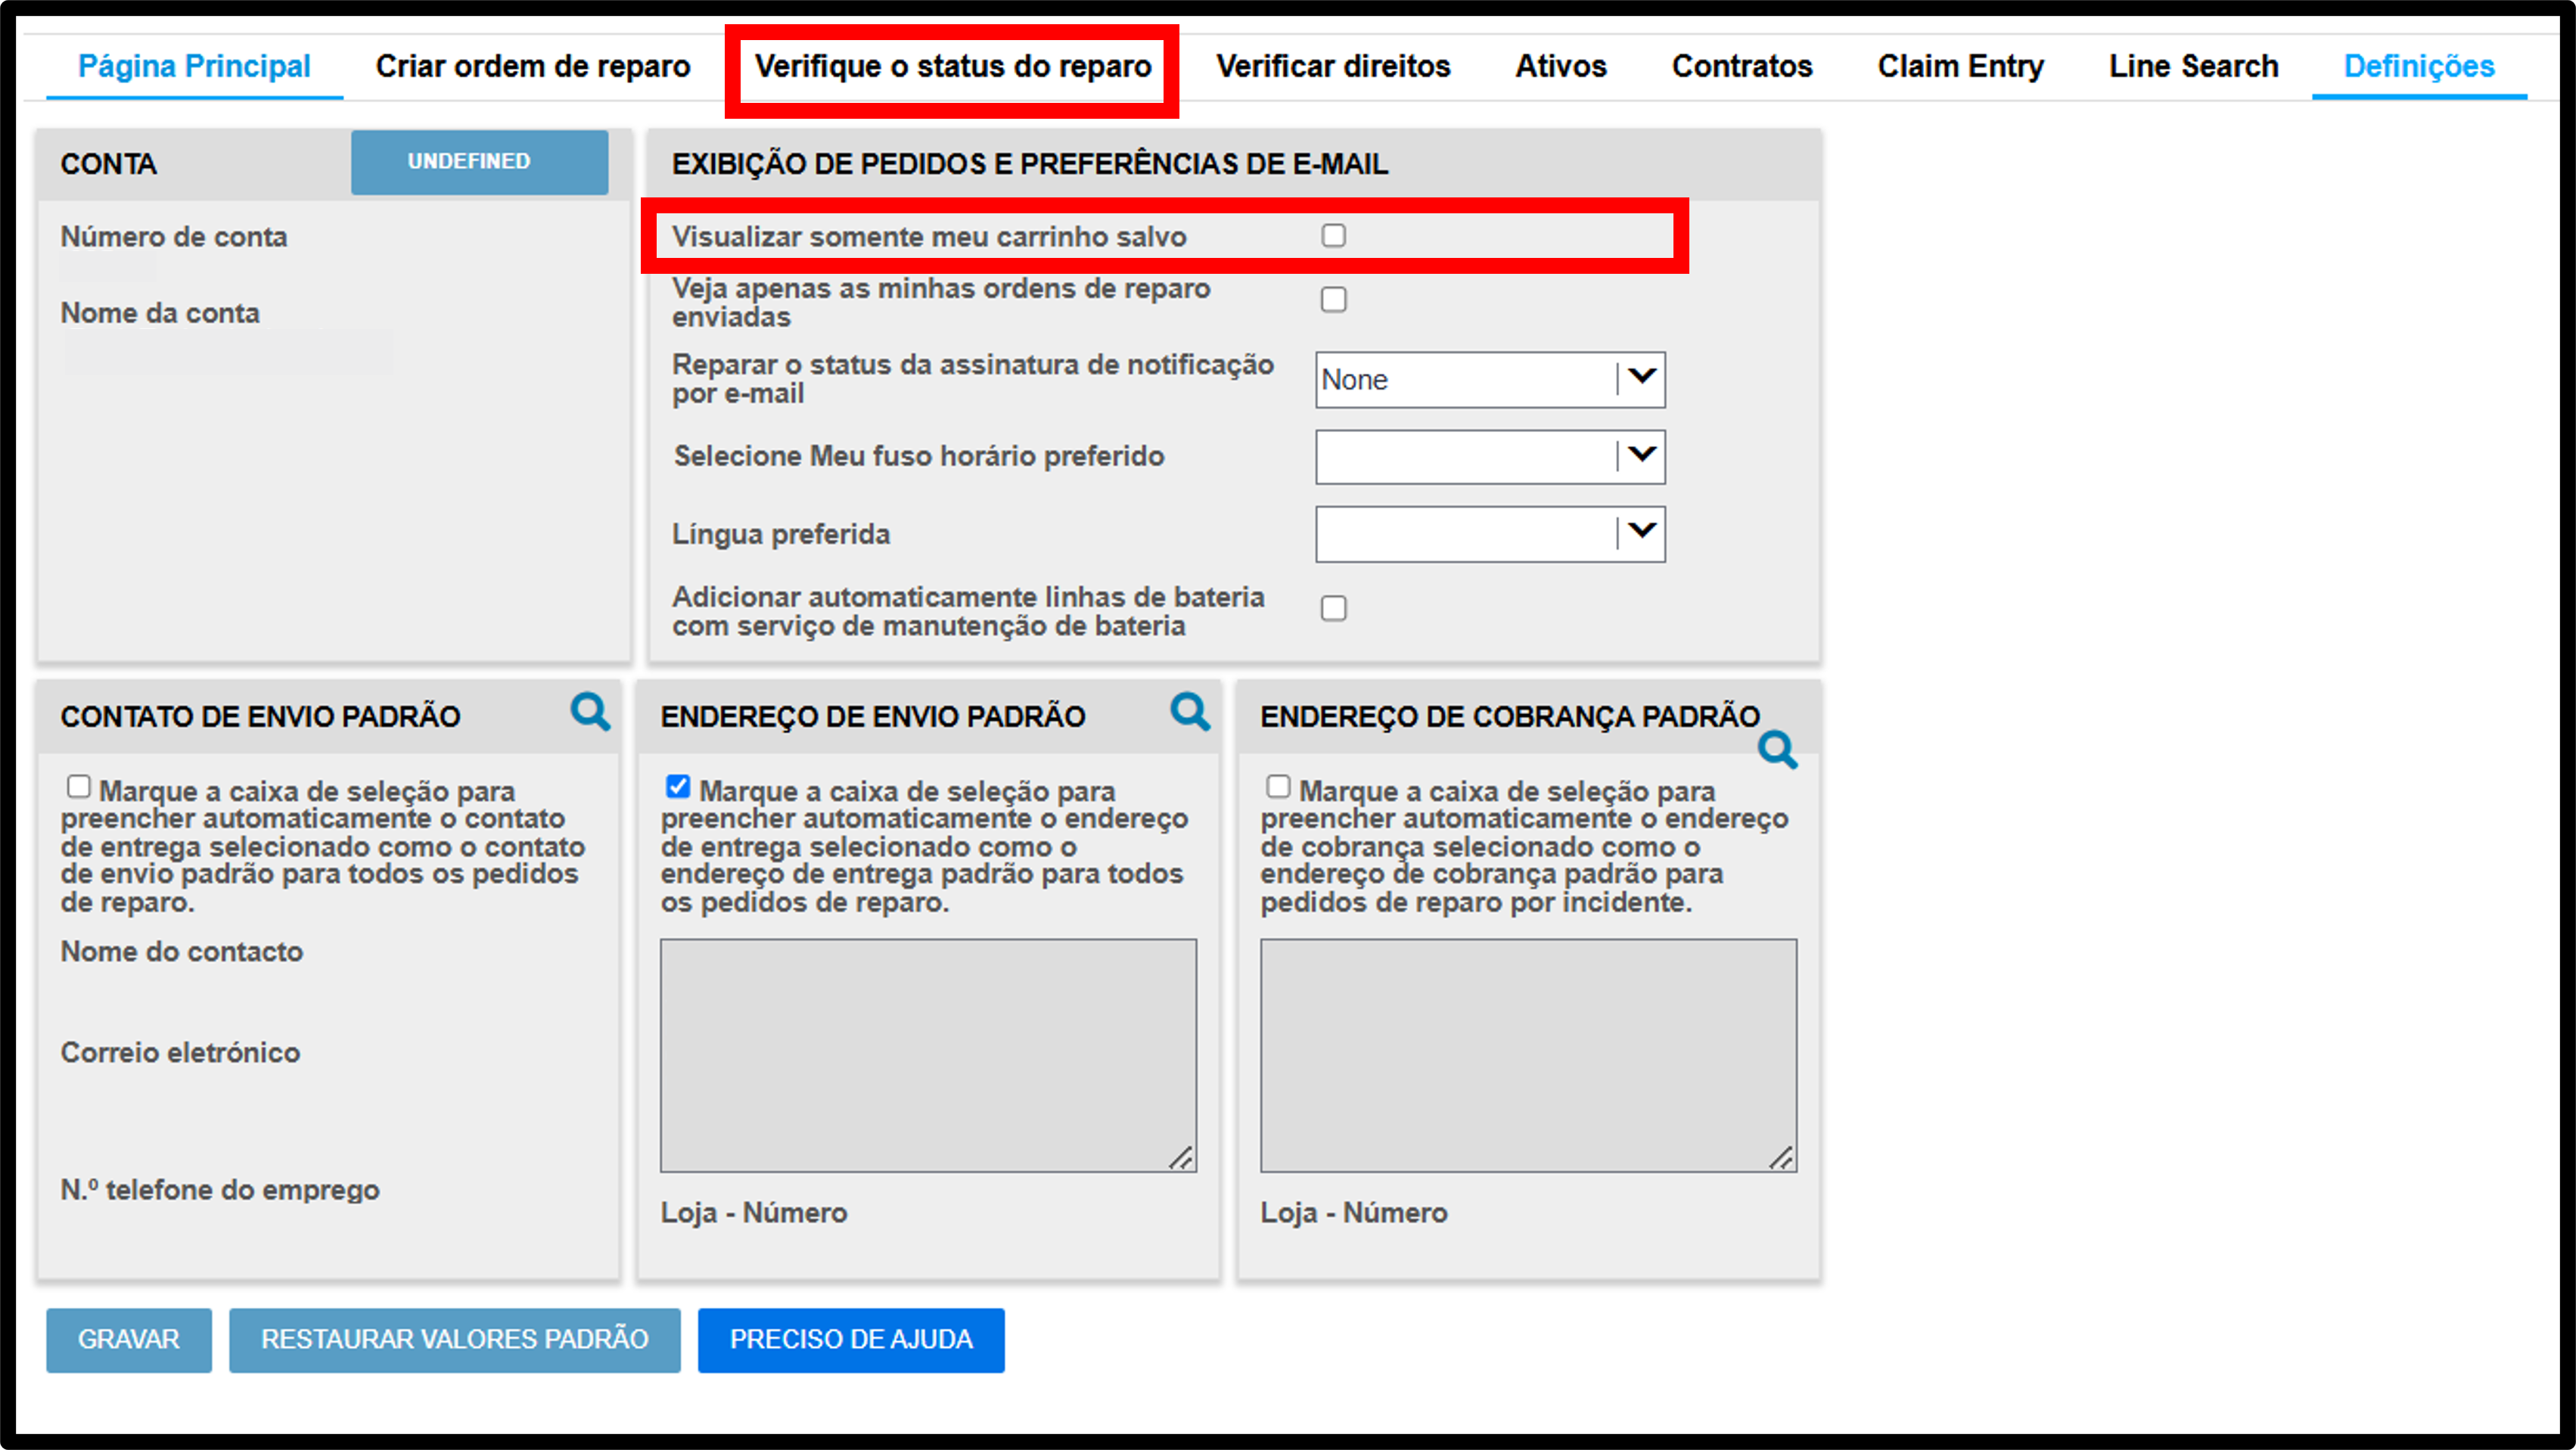The height and width of the screenshot is (1450, 2576).
Task: Open Verificar direitos tab
Action: click(1333, 66)
